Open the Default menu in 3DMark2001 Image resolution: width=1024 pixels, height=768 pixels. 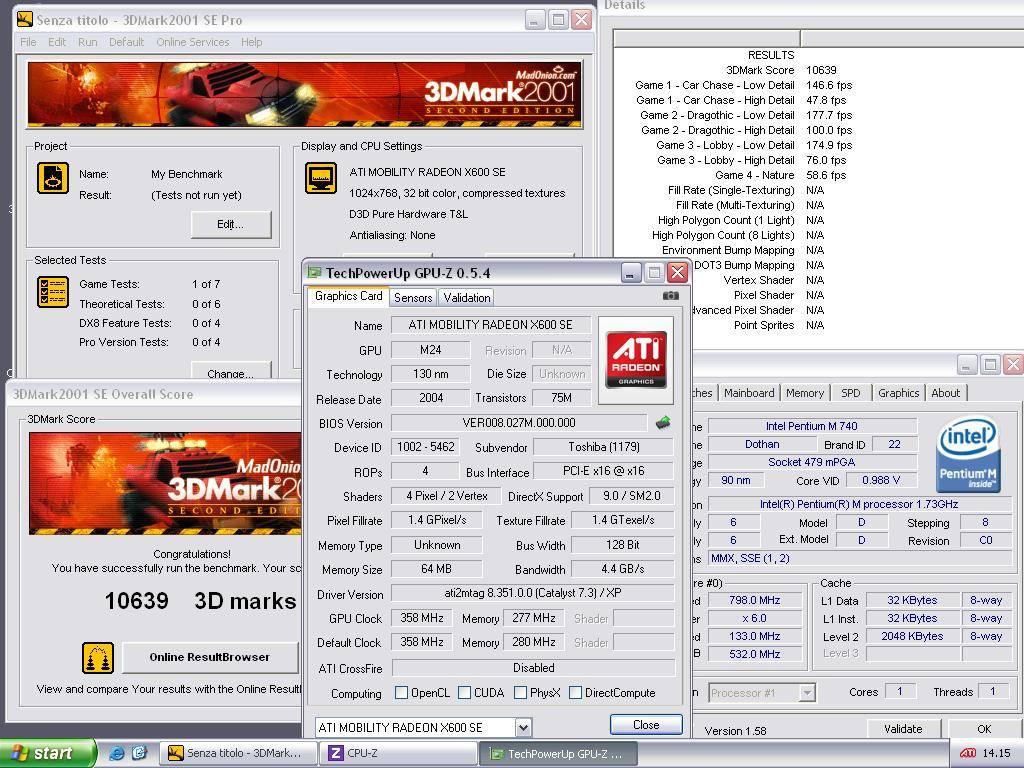(x=126, y=42)
